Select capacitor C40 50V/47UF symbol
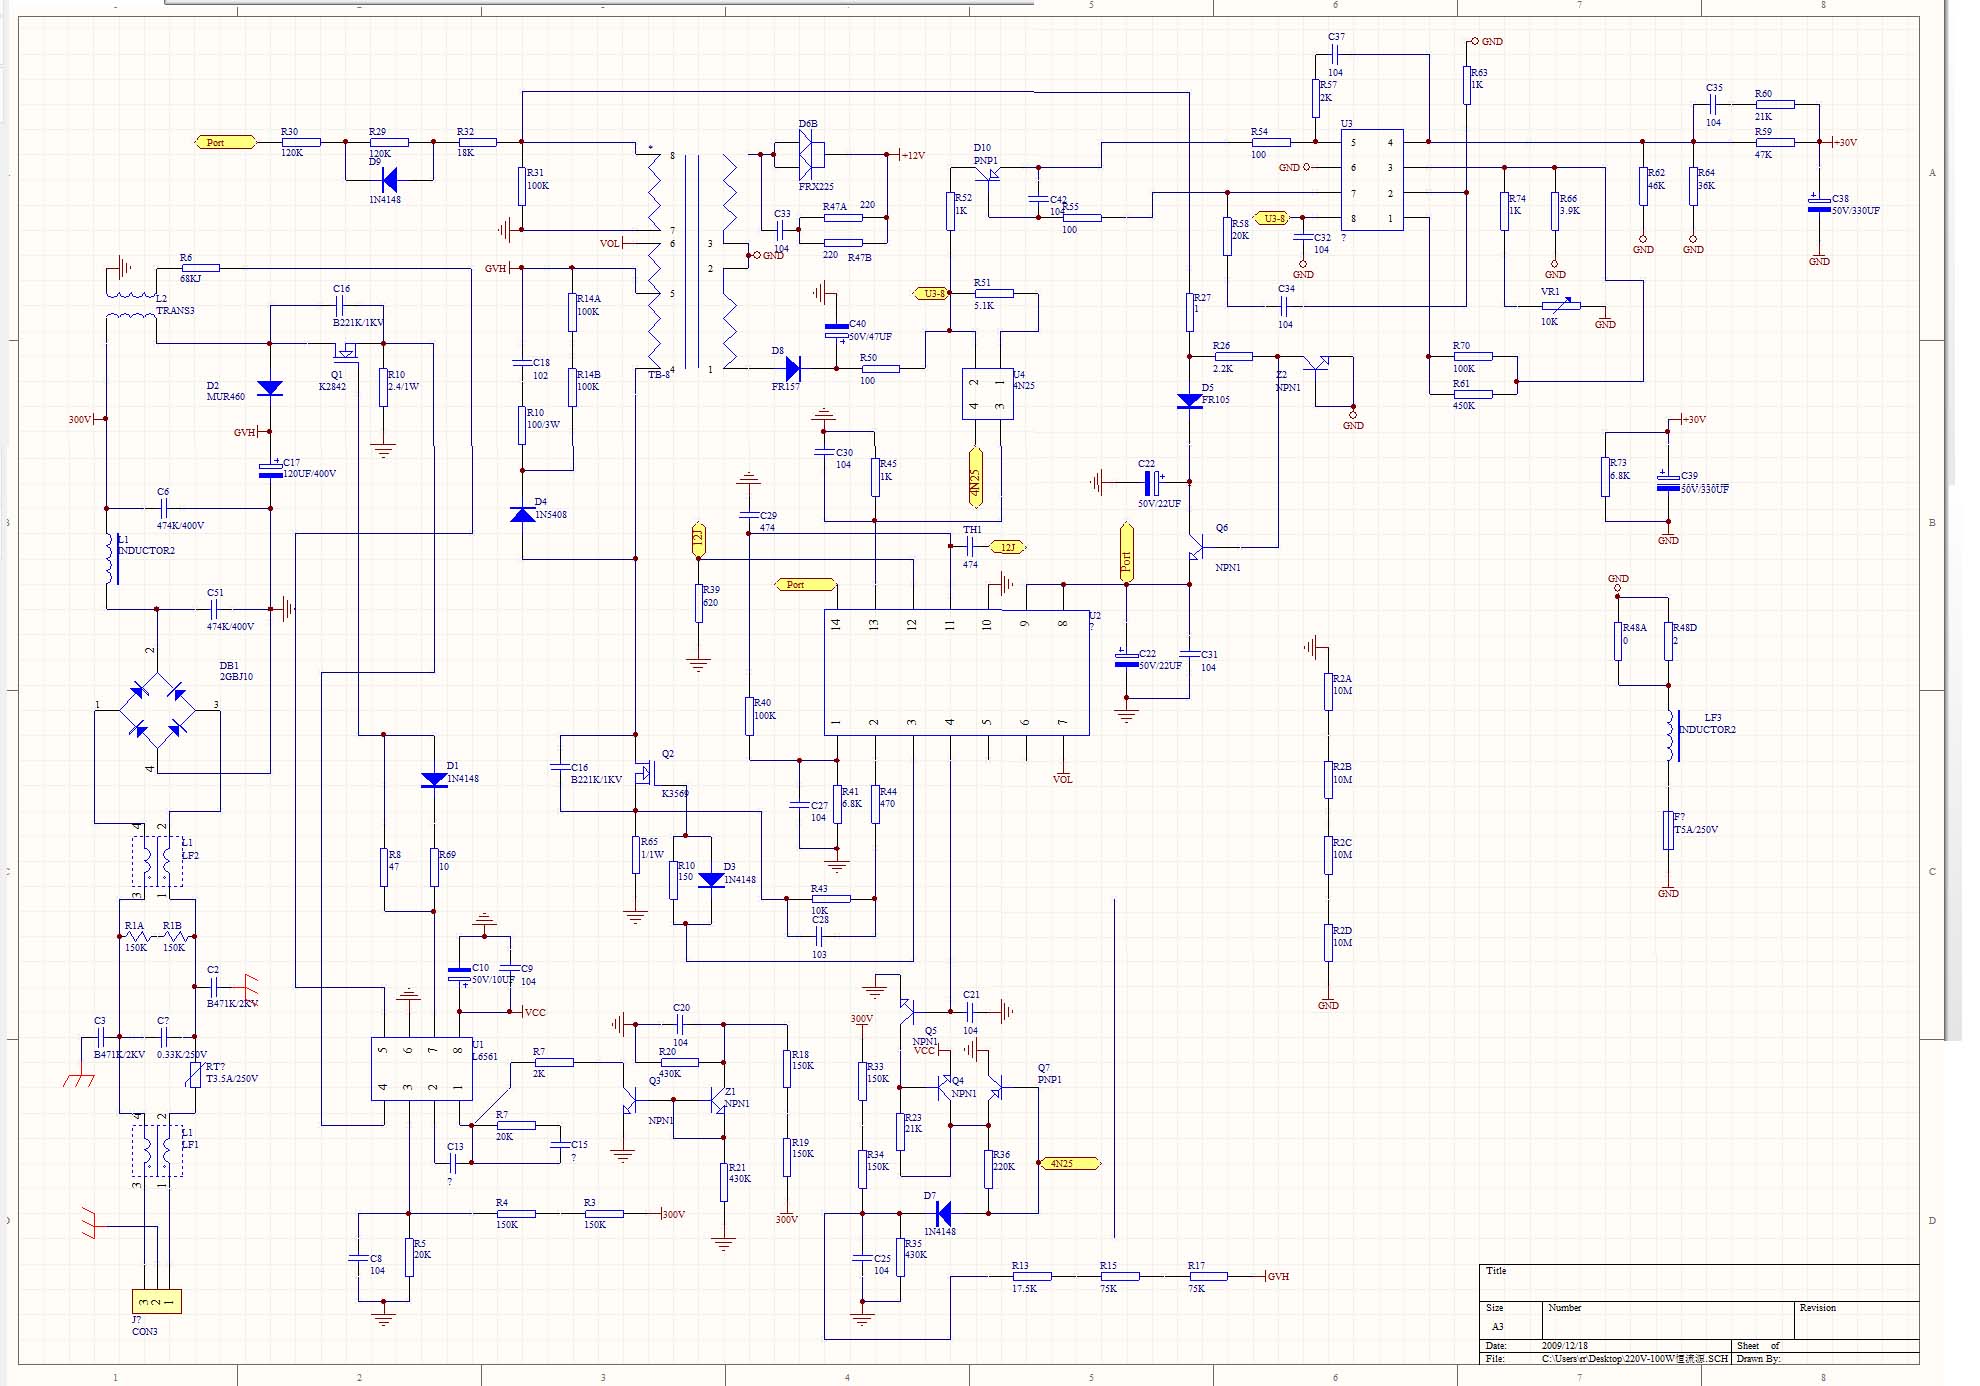Viewport: 1980px width, 1386px height. click(837, 331)
